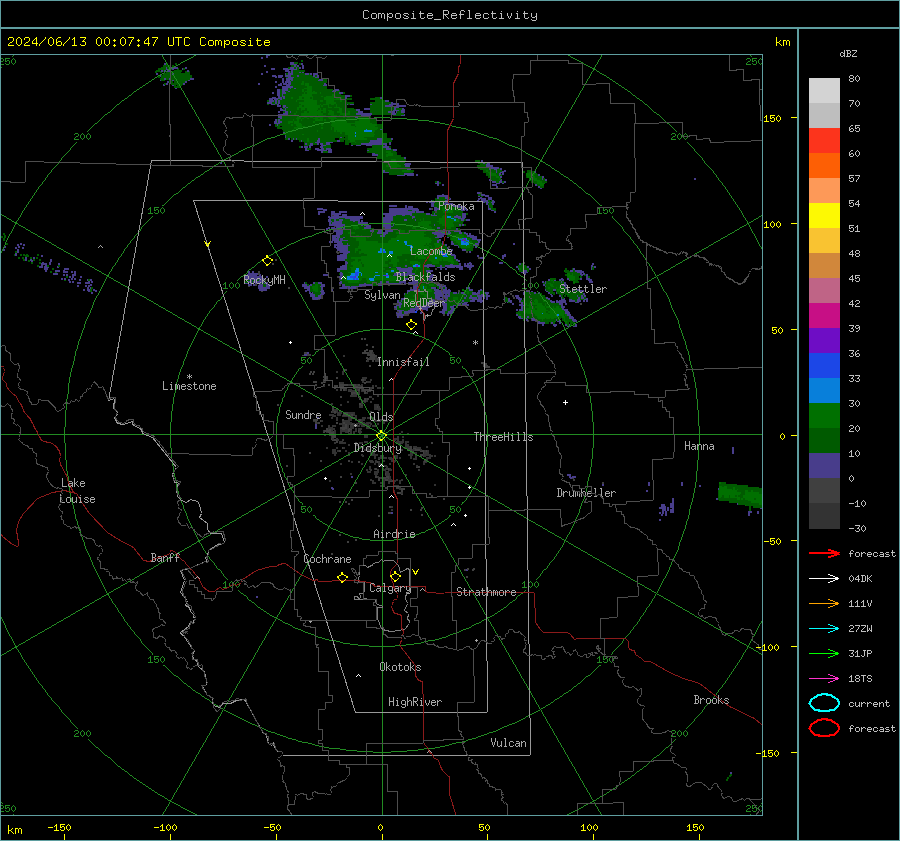The image size is (900, 841).
Task: Click the Innisfail label
Action: [x=403, y=362]
